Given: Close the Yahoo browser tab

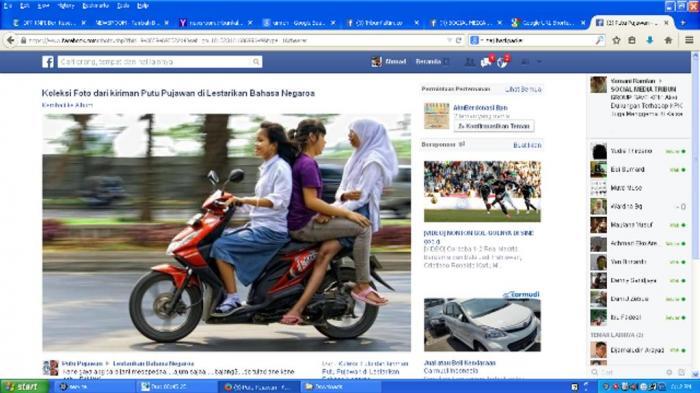Looking at the screenshot, I should coord(250,22).
